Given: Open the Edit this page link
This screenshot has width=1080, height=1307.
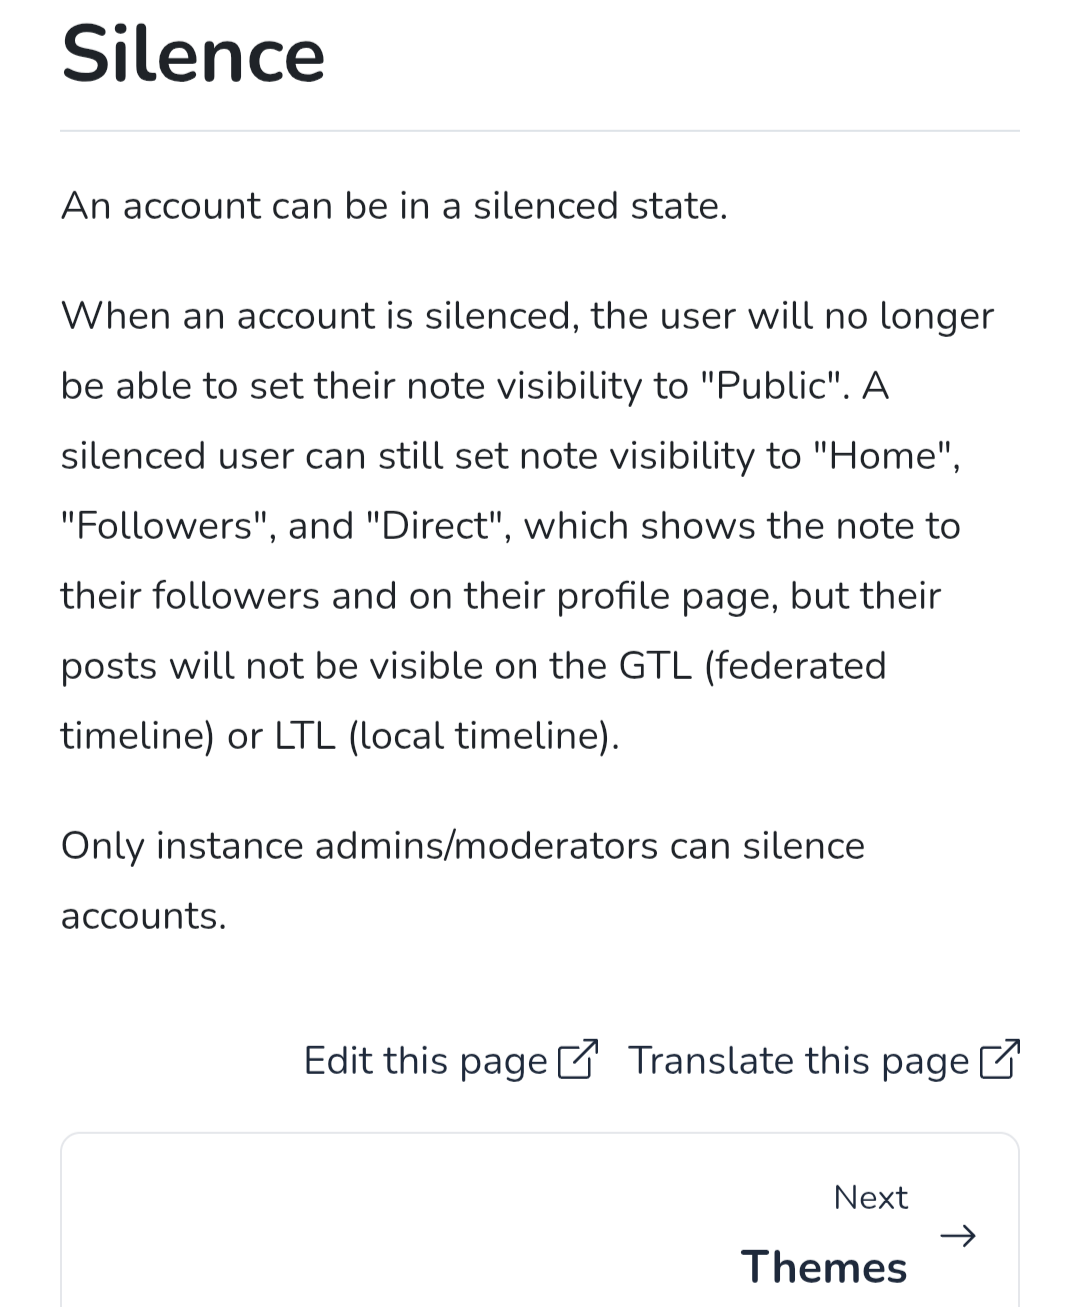Looking at the screenshot, I should 425,1061.
